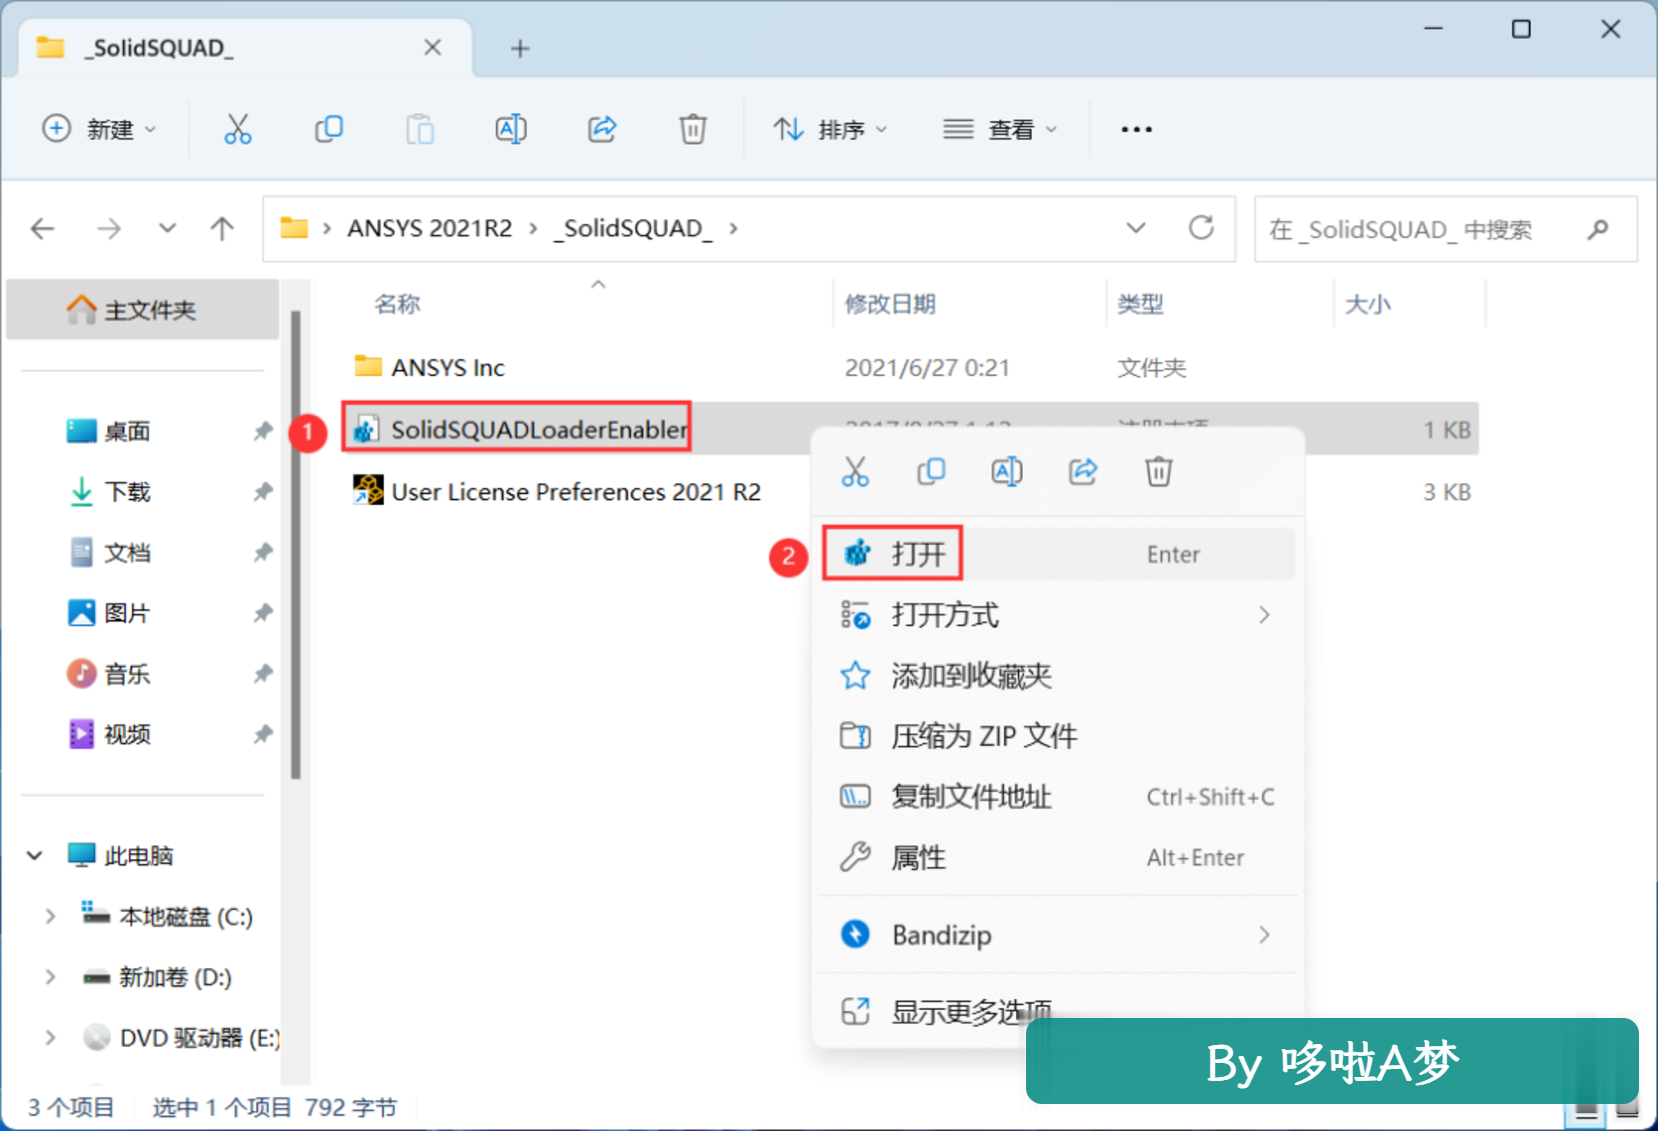Expand the address bar history dropdown
The height and width of the screenshot is (1131, 1658).
pyautogui.click(x=1136, y=228)
